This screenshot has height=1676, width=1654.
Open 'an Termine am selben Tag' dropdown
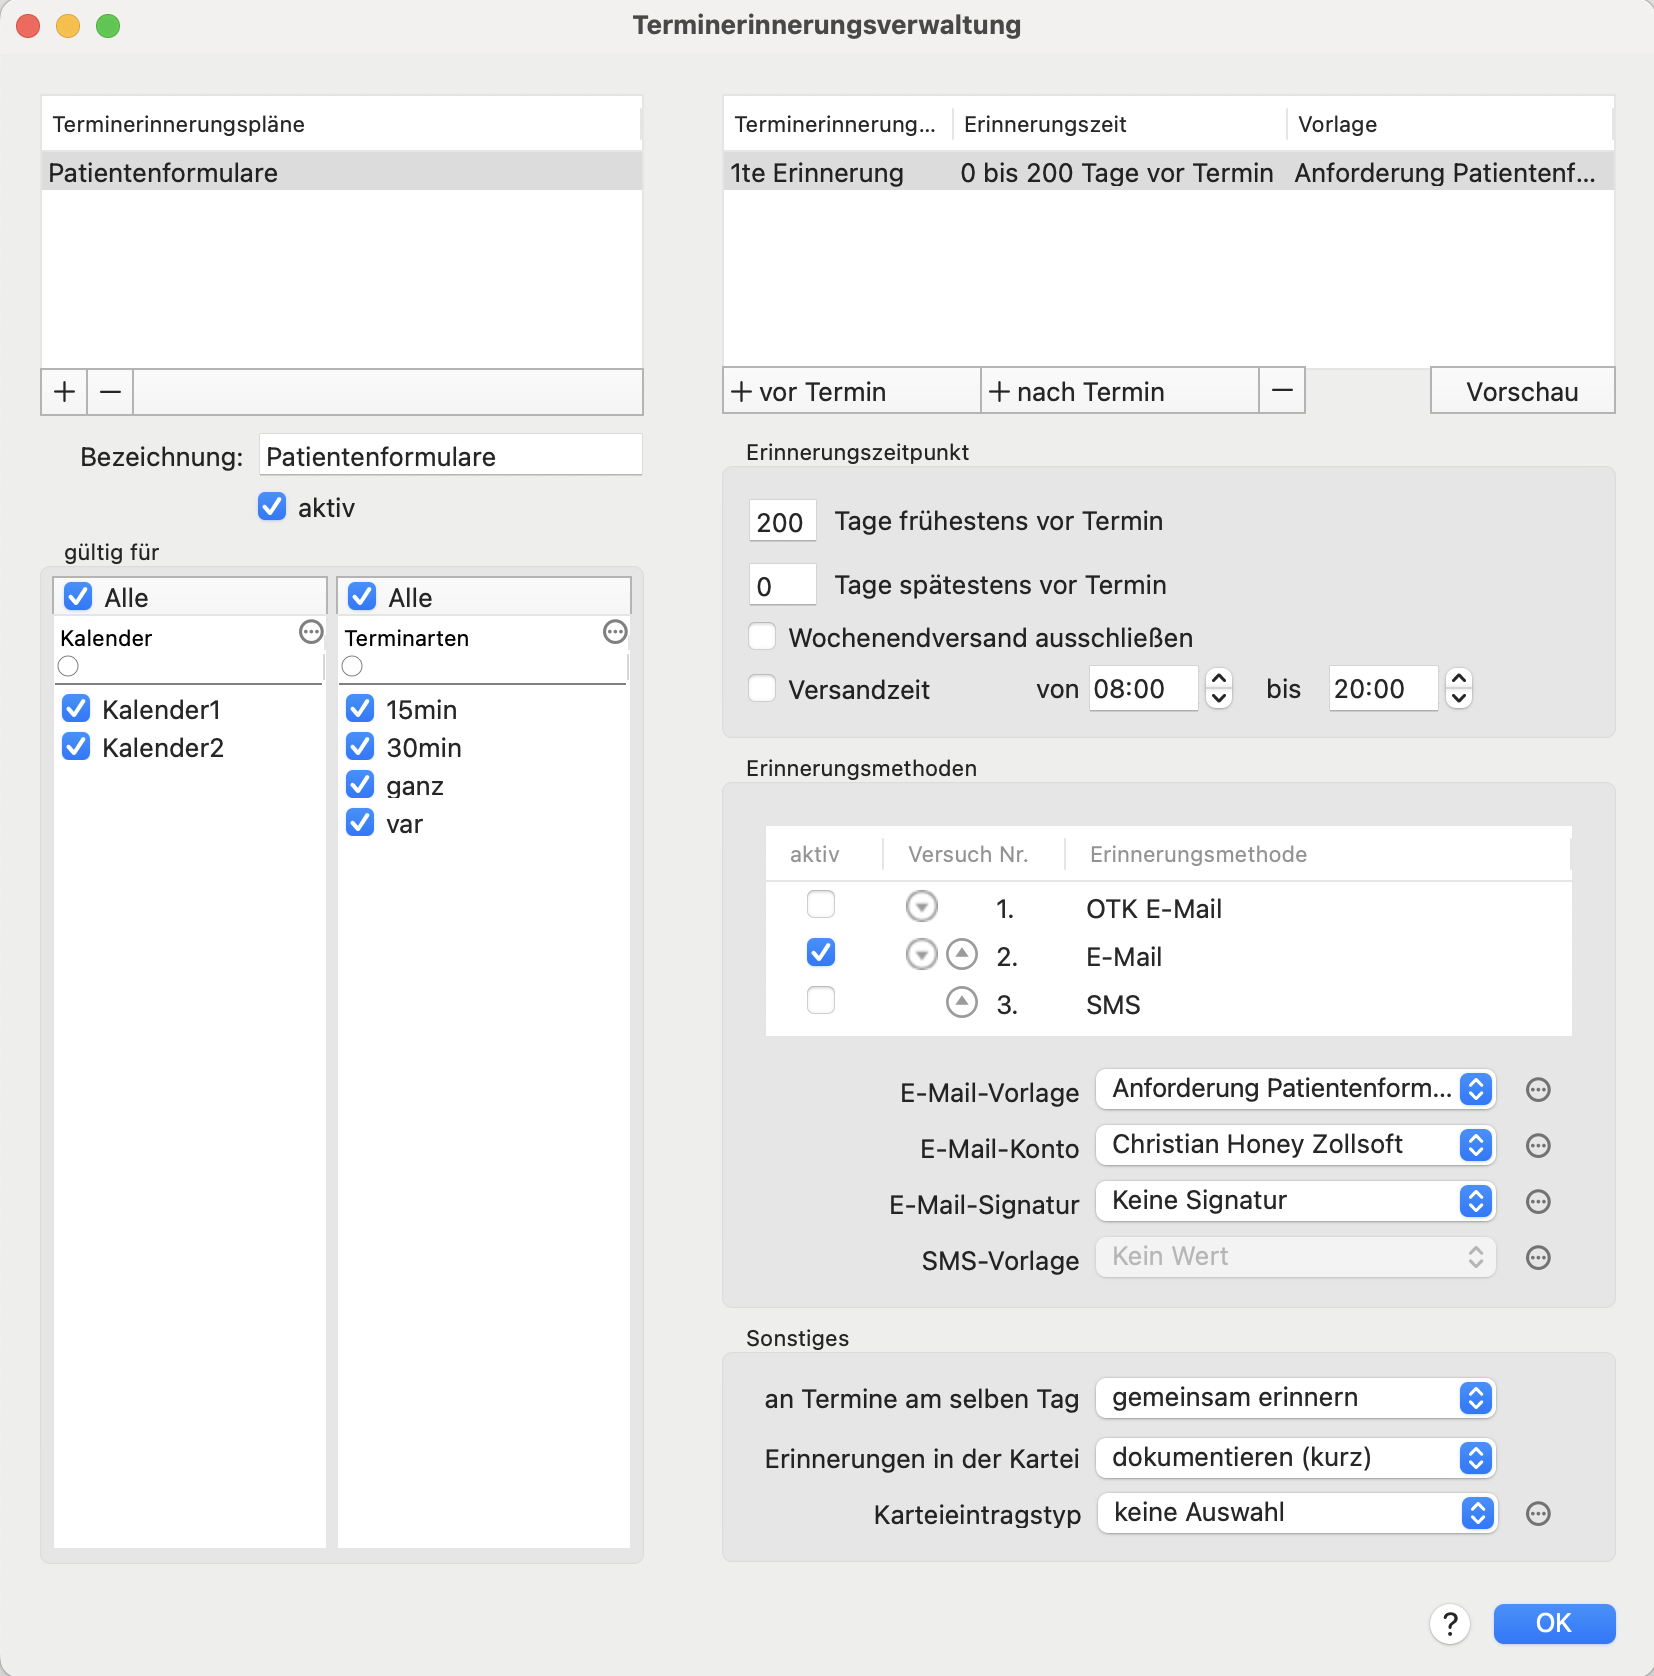(x=1296, y=1398)
